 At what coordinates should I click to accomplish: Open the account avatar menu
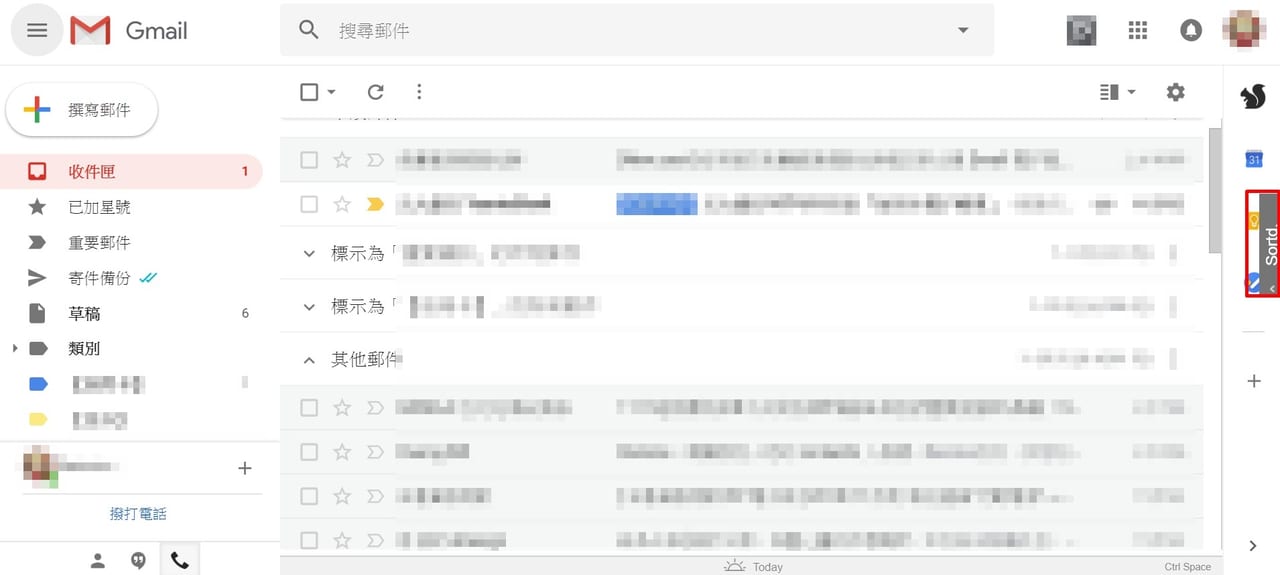pos(1245,30)
